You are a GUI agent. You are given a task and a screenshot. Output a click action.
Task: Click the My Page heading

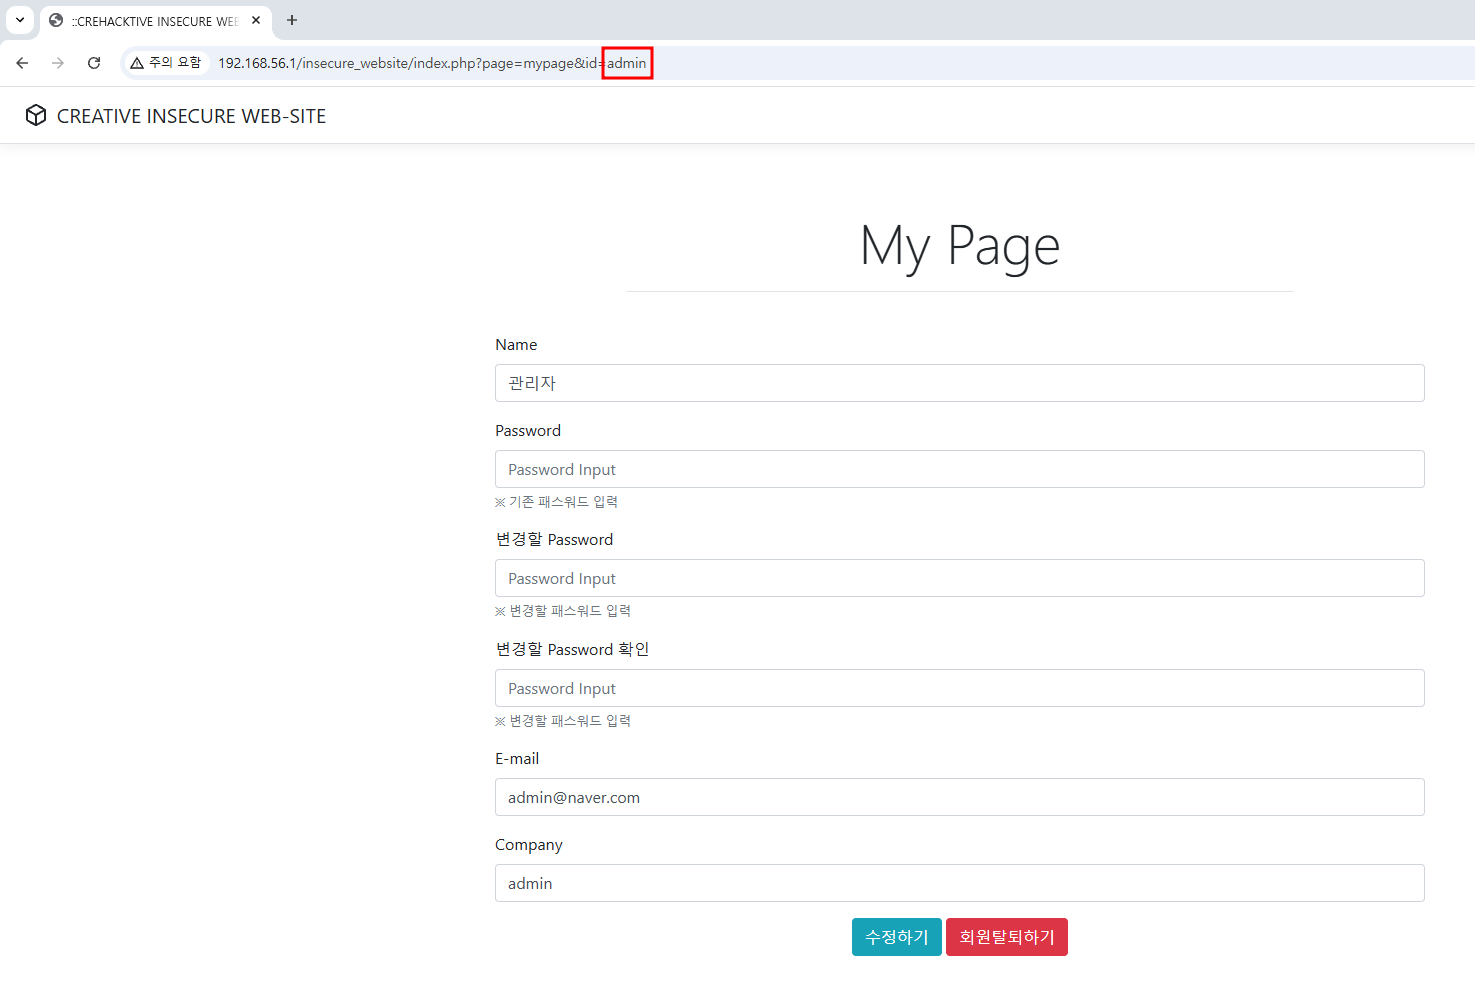(959, 246)
